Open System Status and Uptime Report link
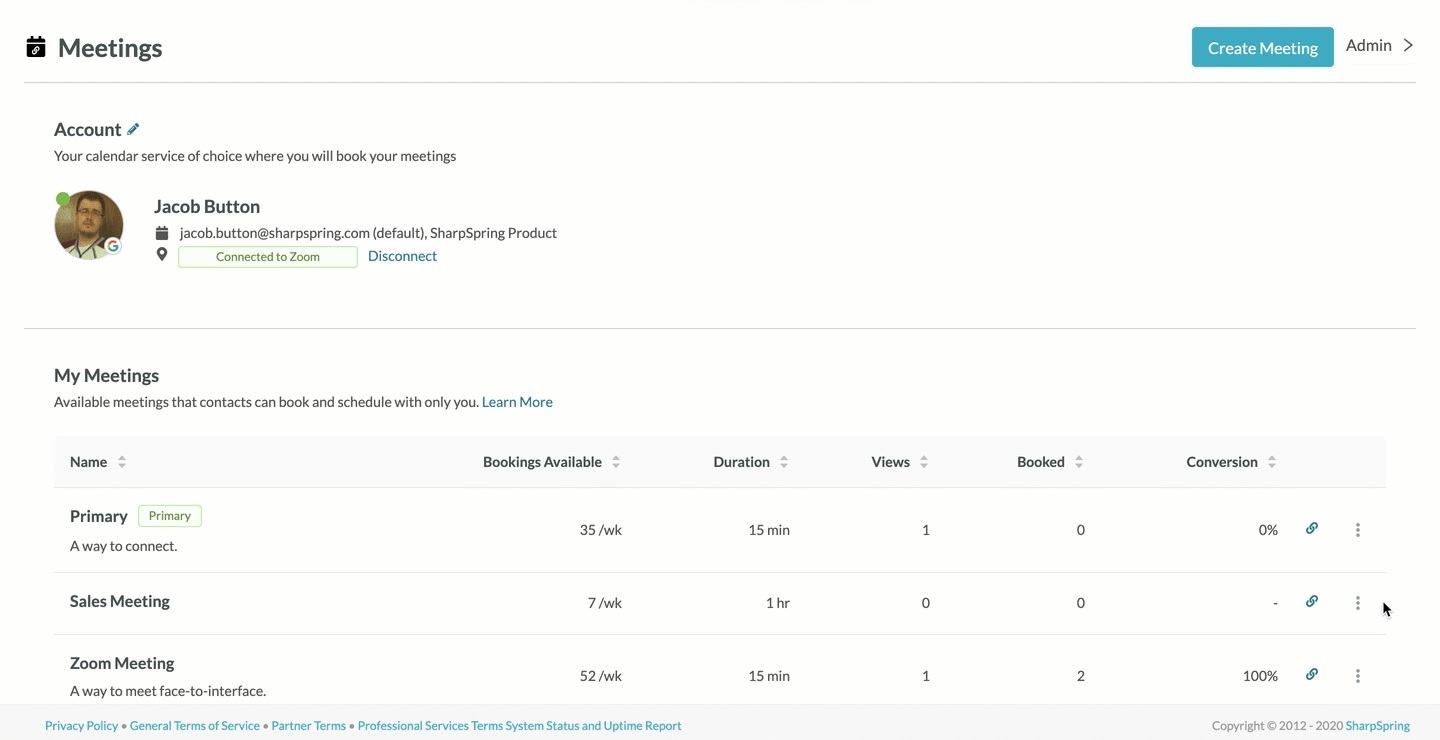Image resolution: width=1440 pixels, height=740 pixels. [x=593, y=726]
